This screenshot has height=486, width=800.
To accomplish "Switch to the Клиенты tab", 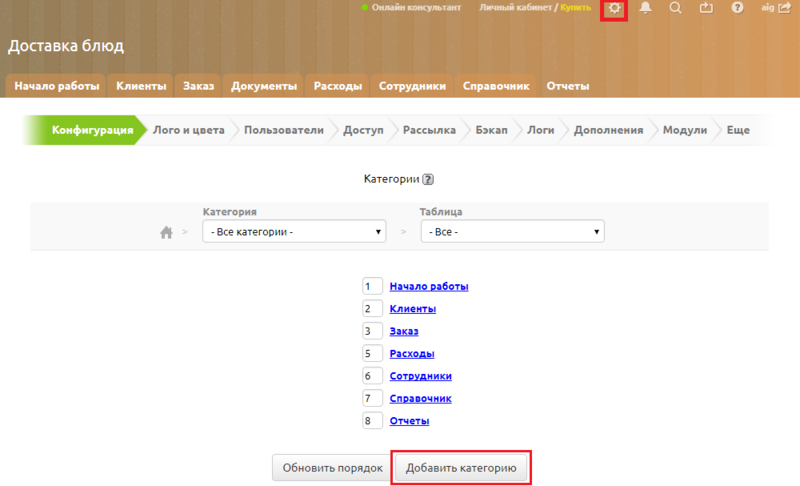I will point(141,86).
